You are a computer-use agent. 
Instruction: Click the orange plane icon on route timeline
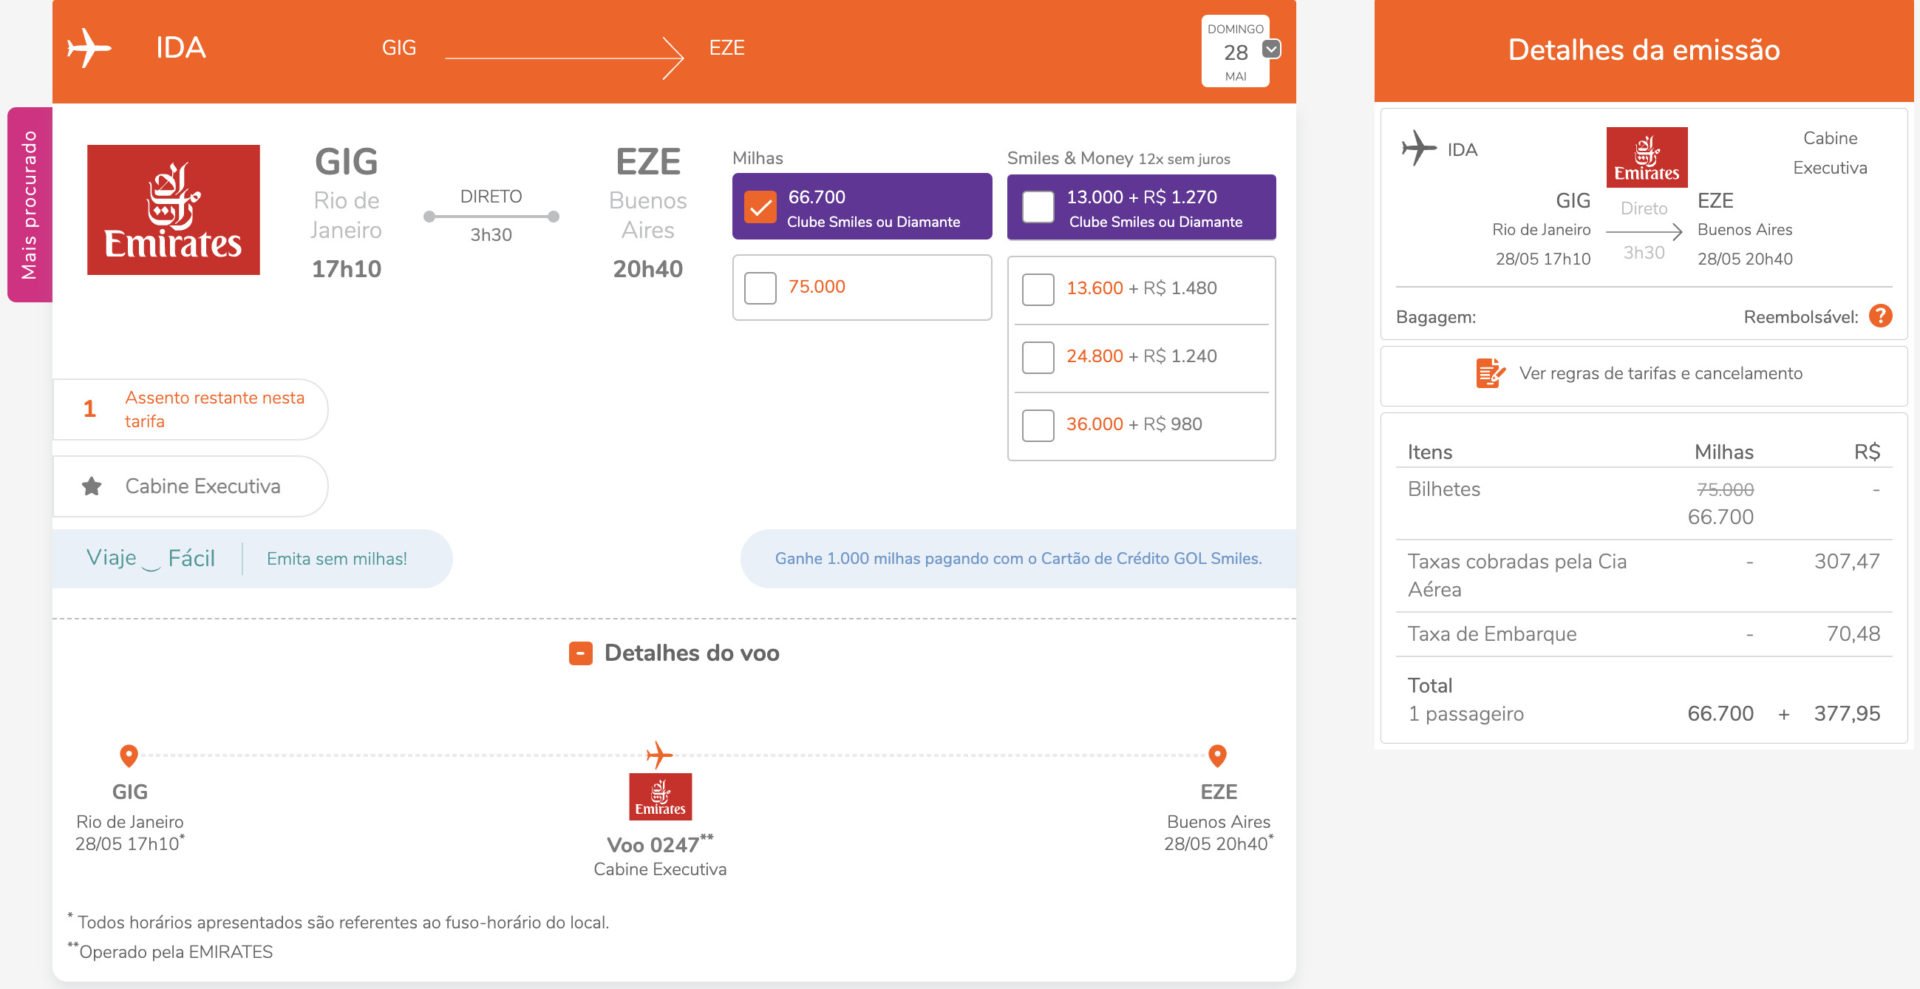click(659, 754)
